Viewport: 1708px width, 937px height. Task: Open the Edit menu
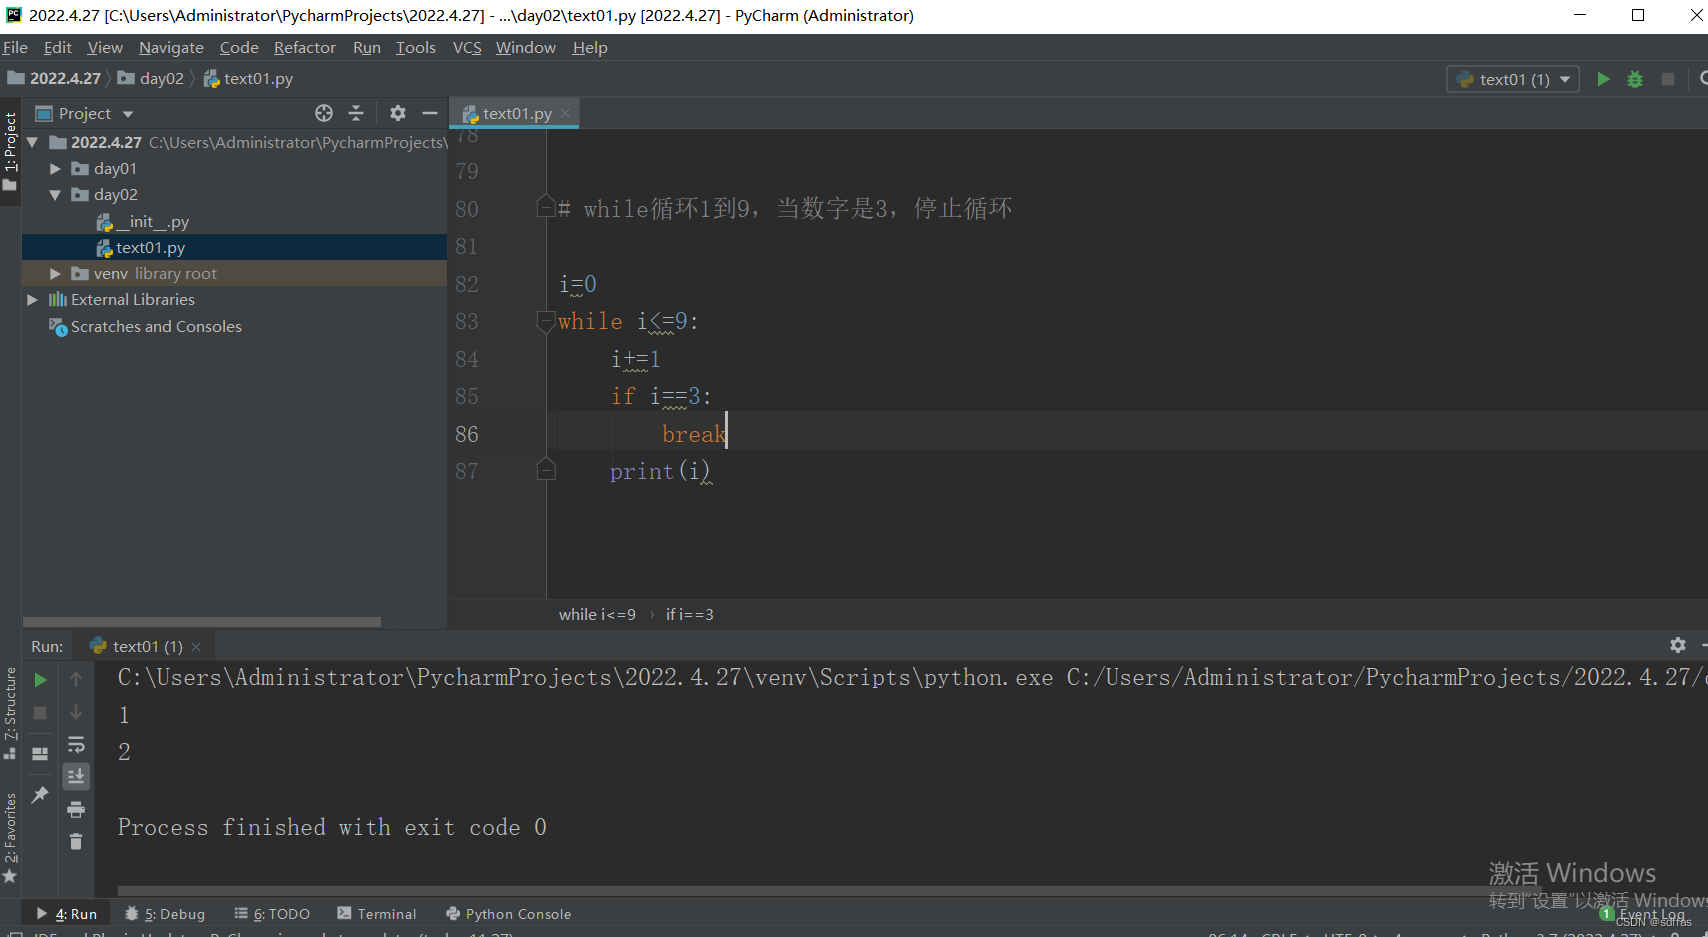(x=57, y=47)
